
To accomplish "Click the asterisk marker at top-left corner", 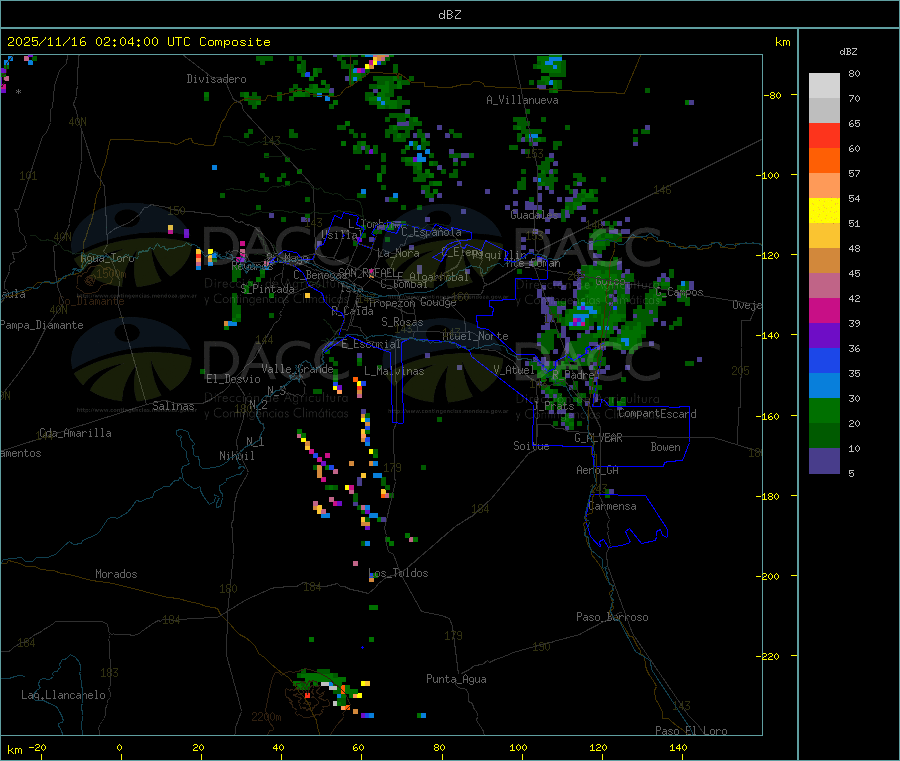I will [19, 92].
